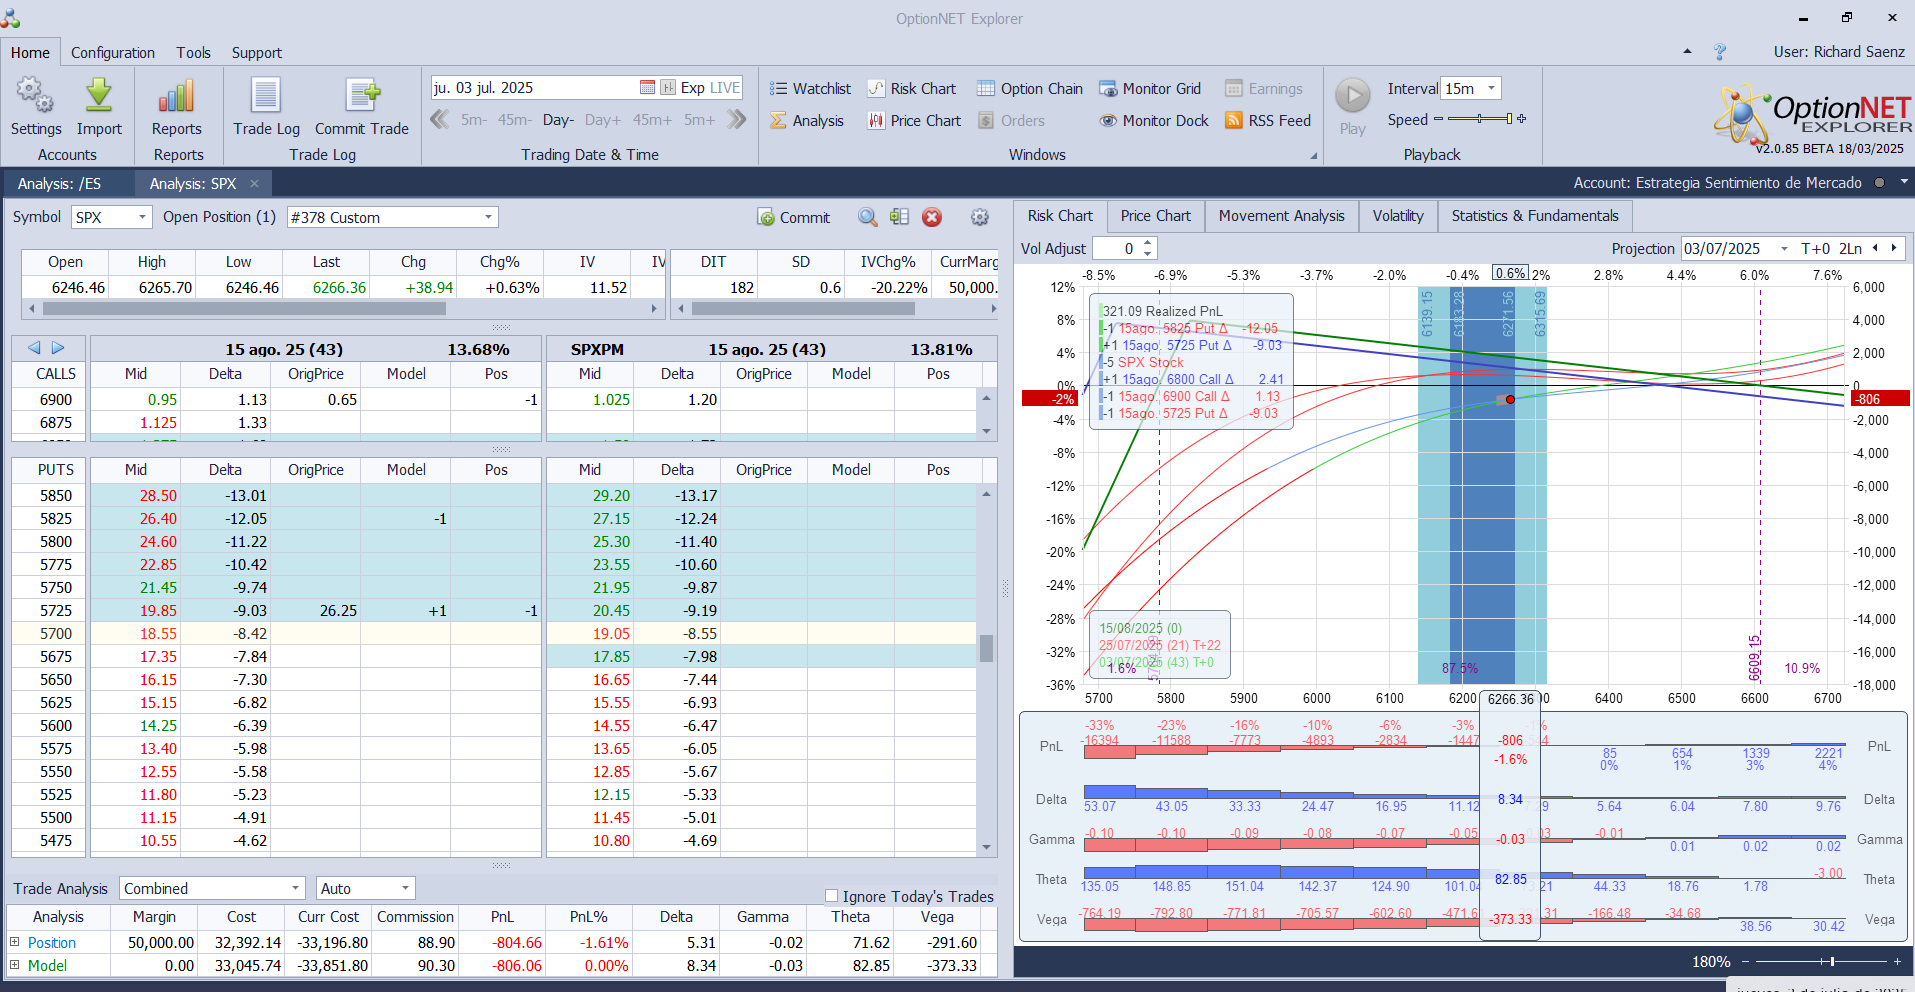Open the Volatility tab
The image size is (1915, 992).
[1398, 216]
